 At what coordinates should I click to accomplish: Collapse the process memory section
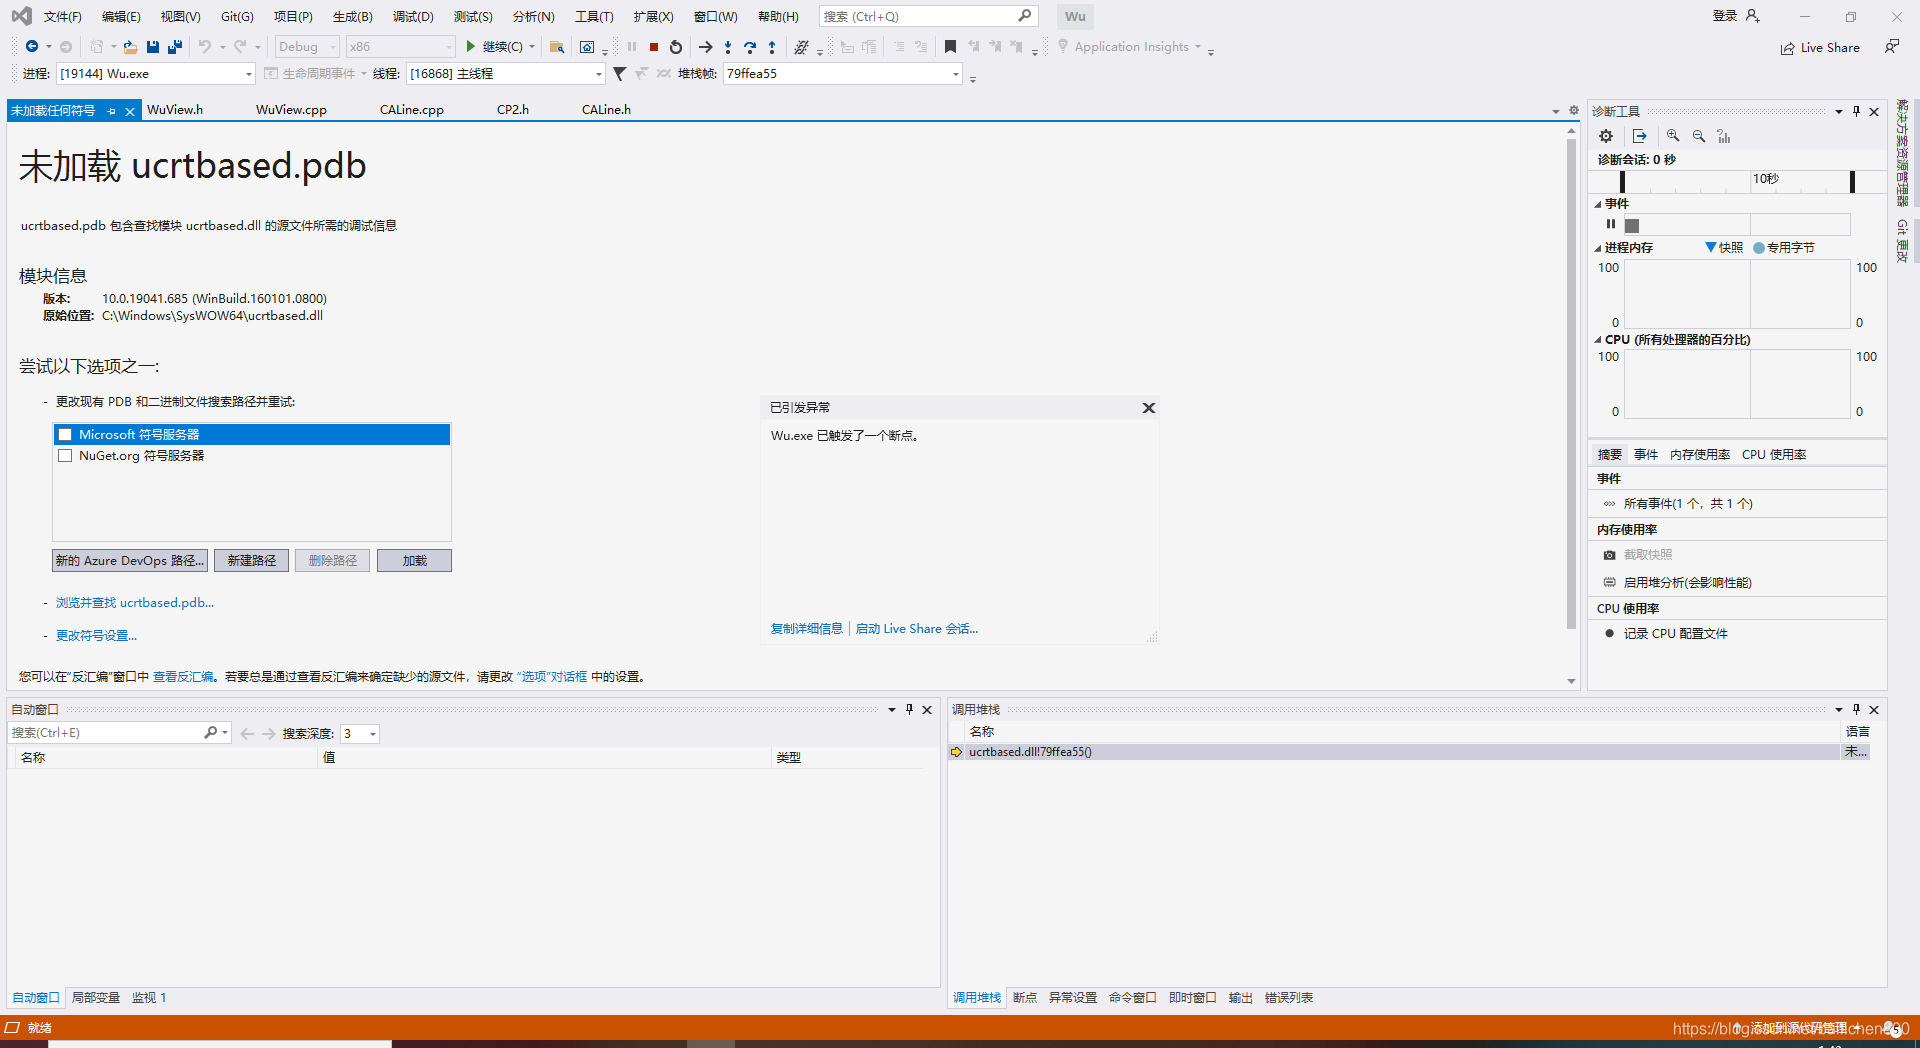(1598, 248)
